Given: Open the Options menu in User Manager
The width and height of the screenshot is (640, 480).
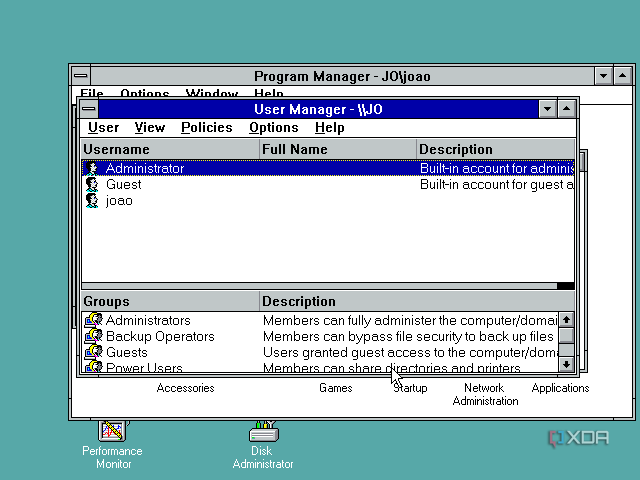Looking at the screenshot, I should pos(273,128).
